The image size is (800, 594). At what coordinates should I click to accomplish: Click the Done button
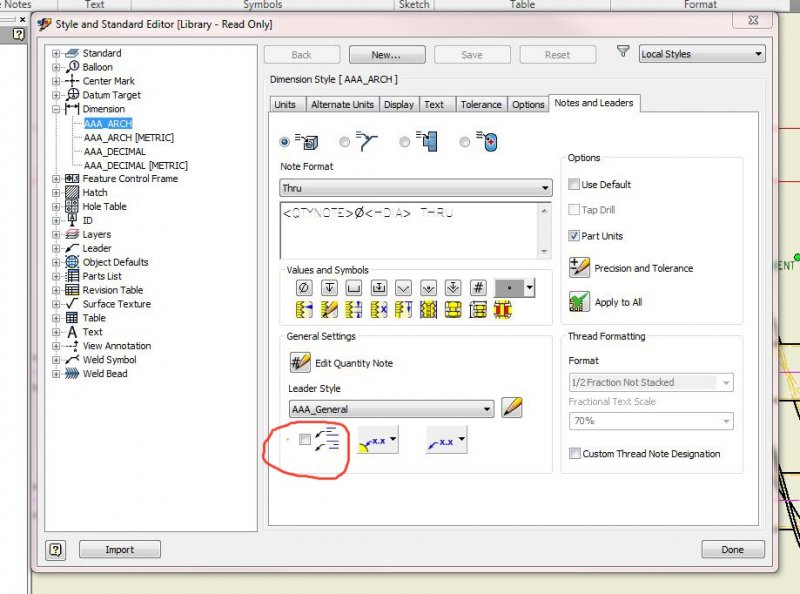click(x=733, y=550)
